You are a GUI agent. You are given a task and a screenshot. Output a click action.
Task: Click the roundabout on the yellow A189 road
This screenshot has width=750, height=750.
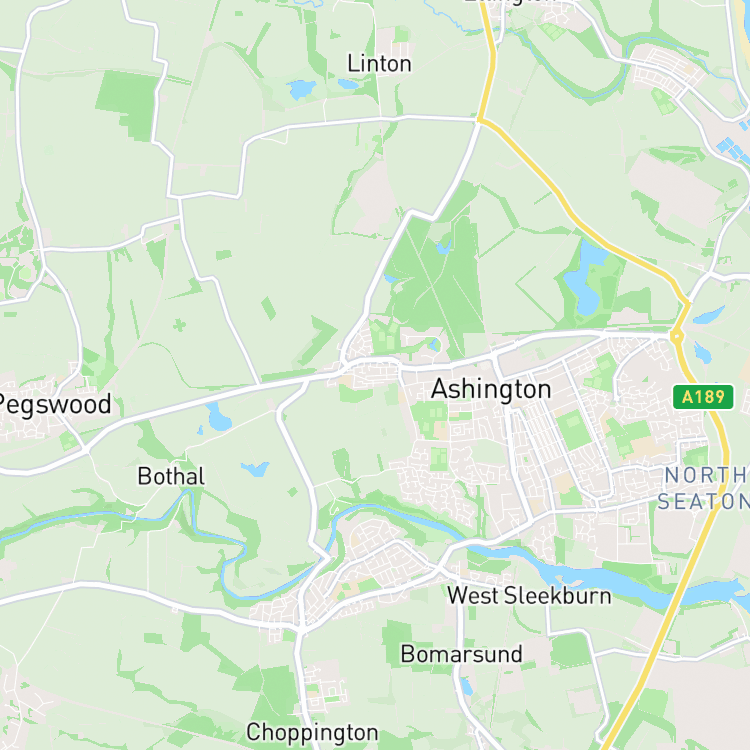pos(676,336)
